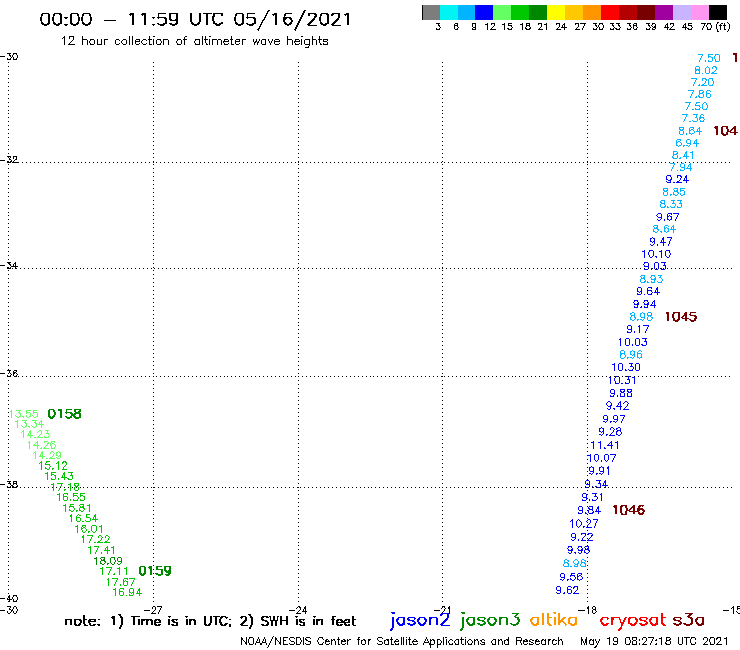Click the 13.55 wave height value

[x=24, y=414]
